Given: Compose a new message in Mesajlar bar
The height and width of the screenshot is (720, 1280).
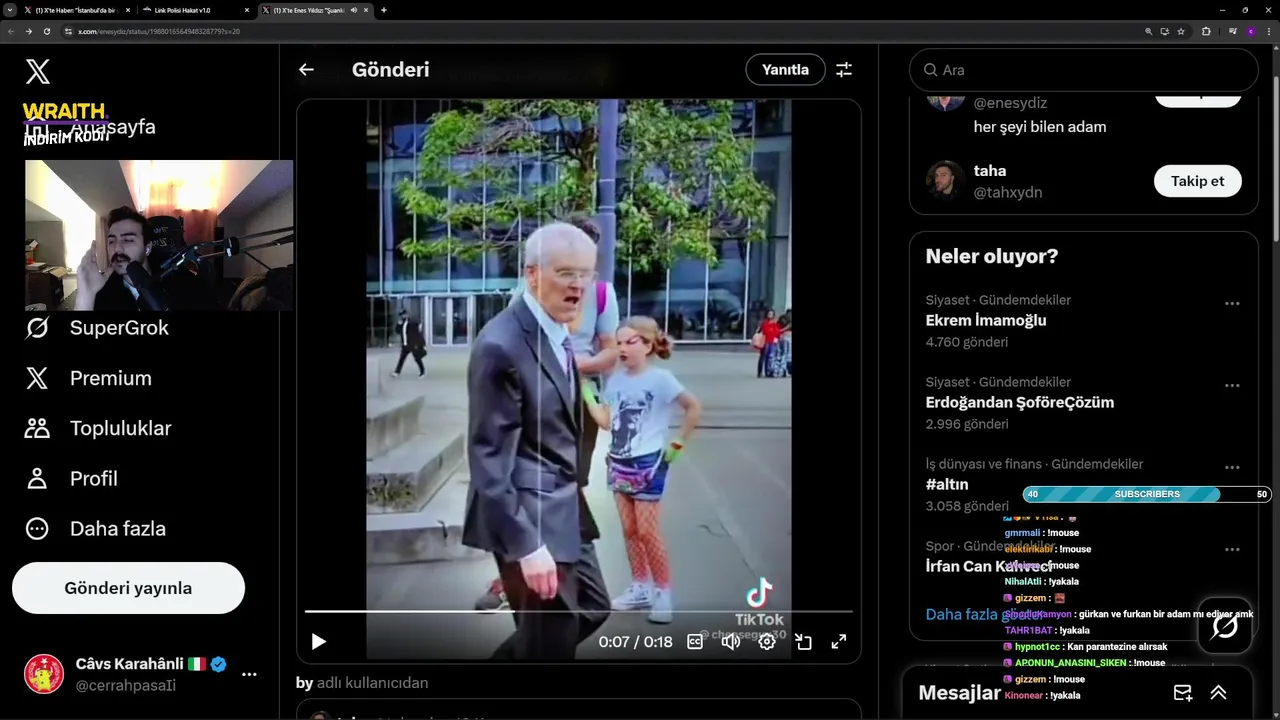Looking at the screenshot, I should (x=1182, y=693).
